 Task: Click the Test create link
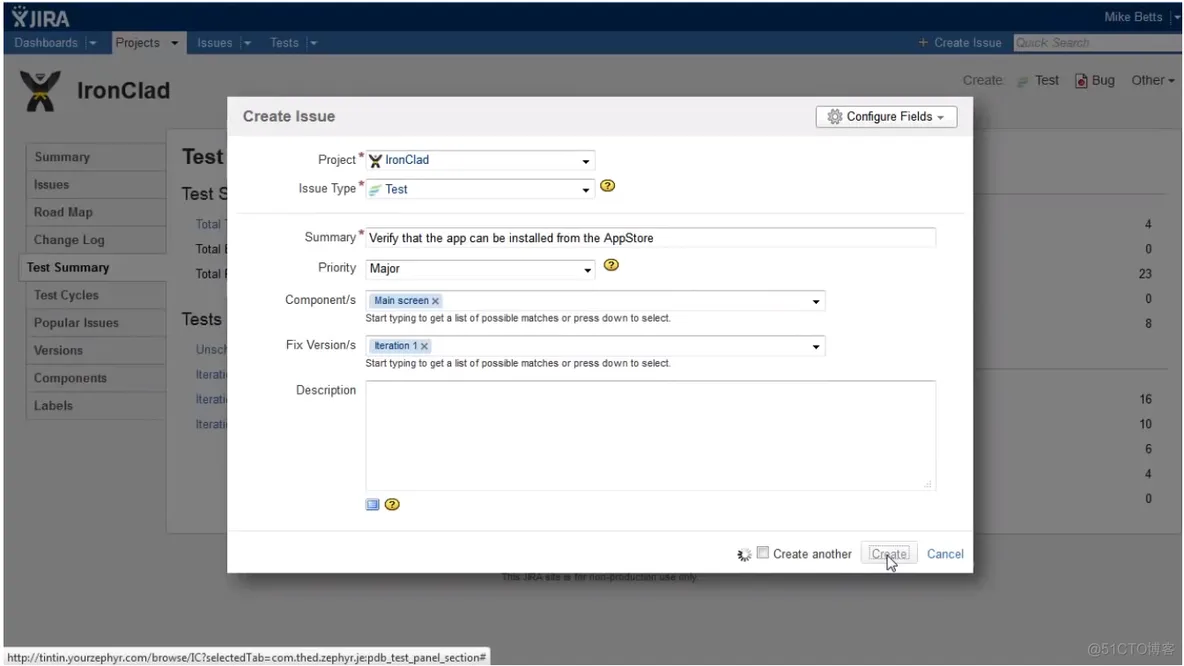click(1047, 80)
